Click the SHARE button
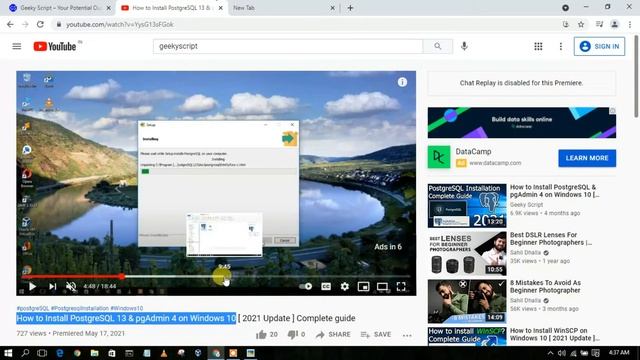 tap(333, 334)
